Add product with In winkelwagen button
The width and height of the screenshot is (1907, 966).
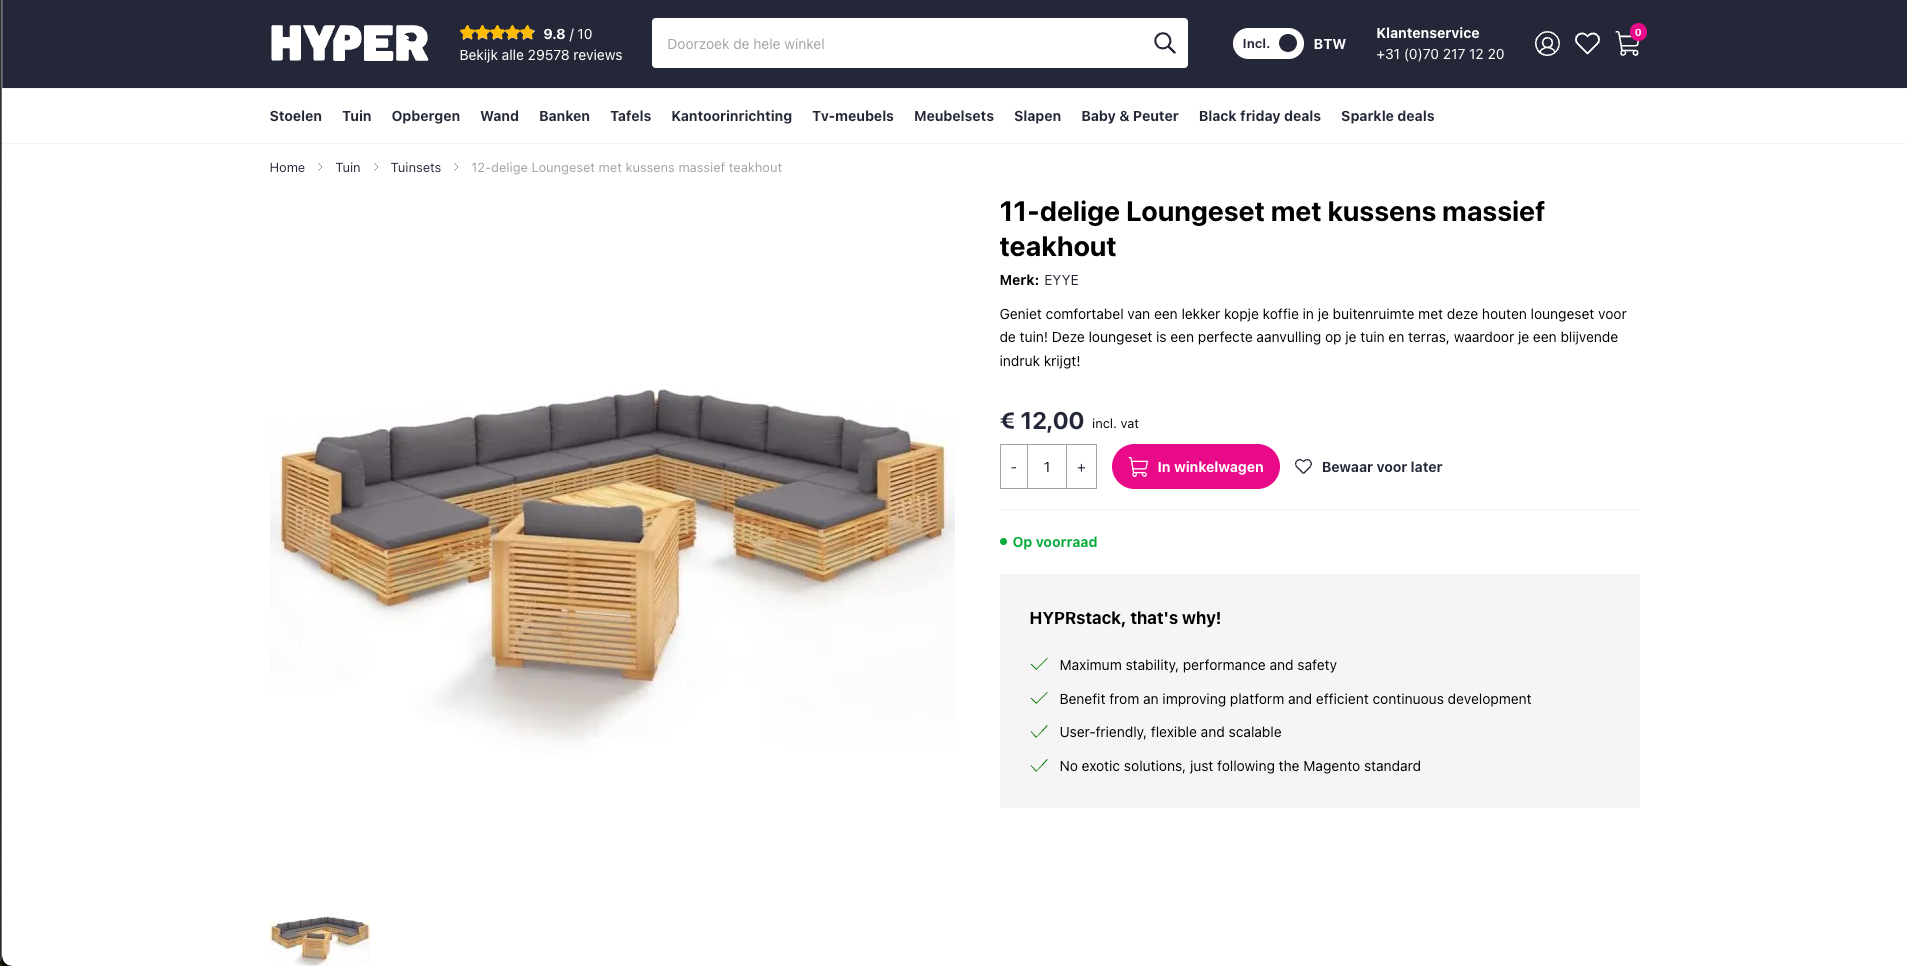point(1195,467)
